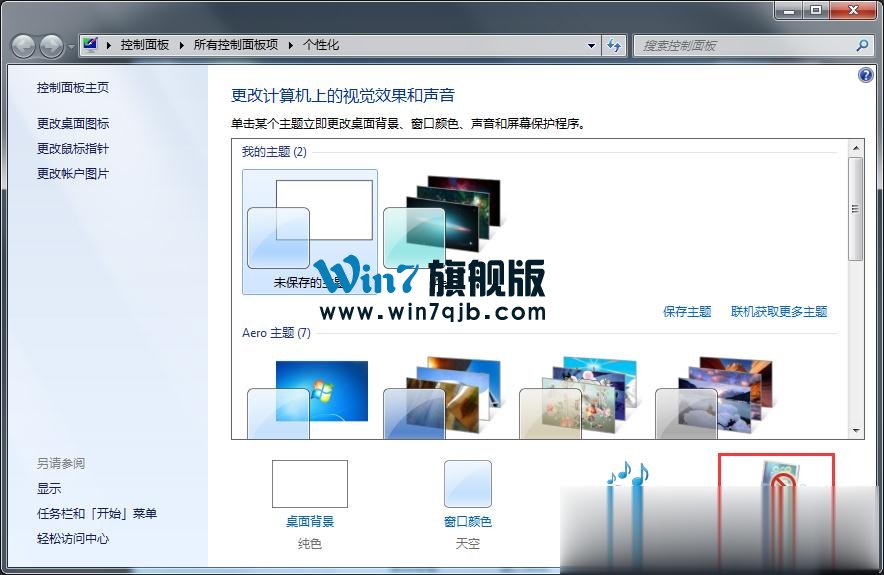Open 显示 link under 另请参阅
Viewport: 884px width, 575px height.
pyautogui.click(x=49, y=489)
